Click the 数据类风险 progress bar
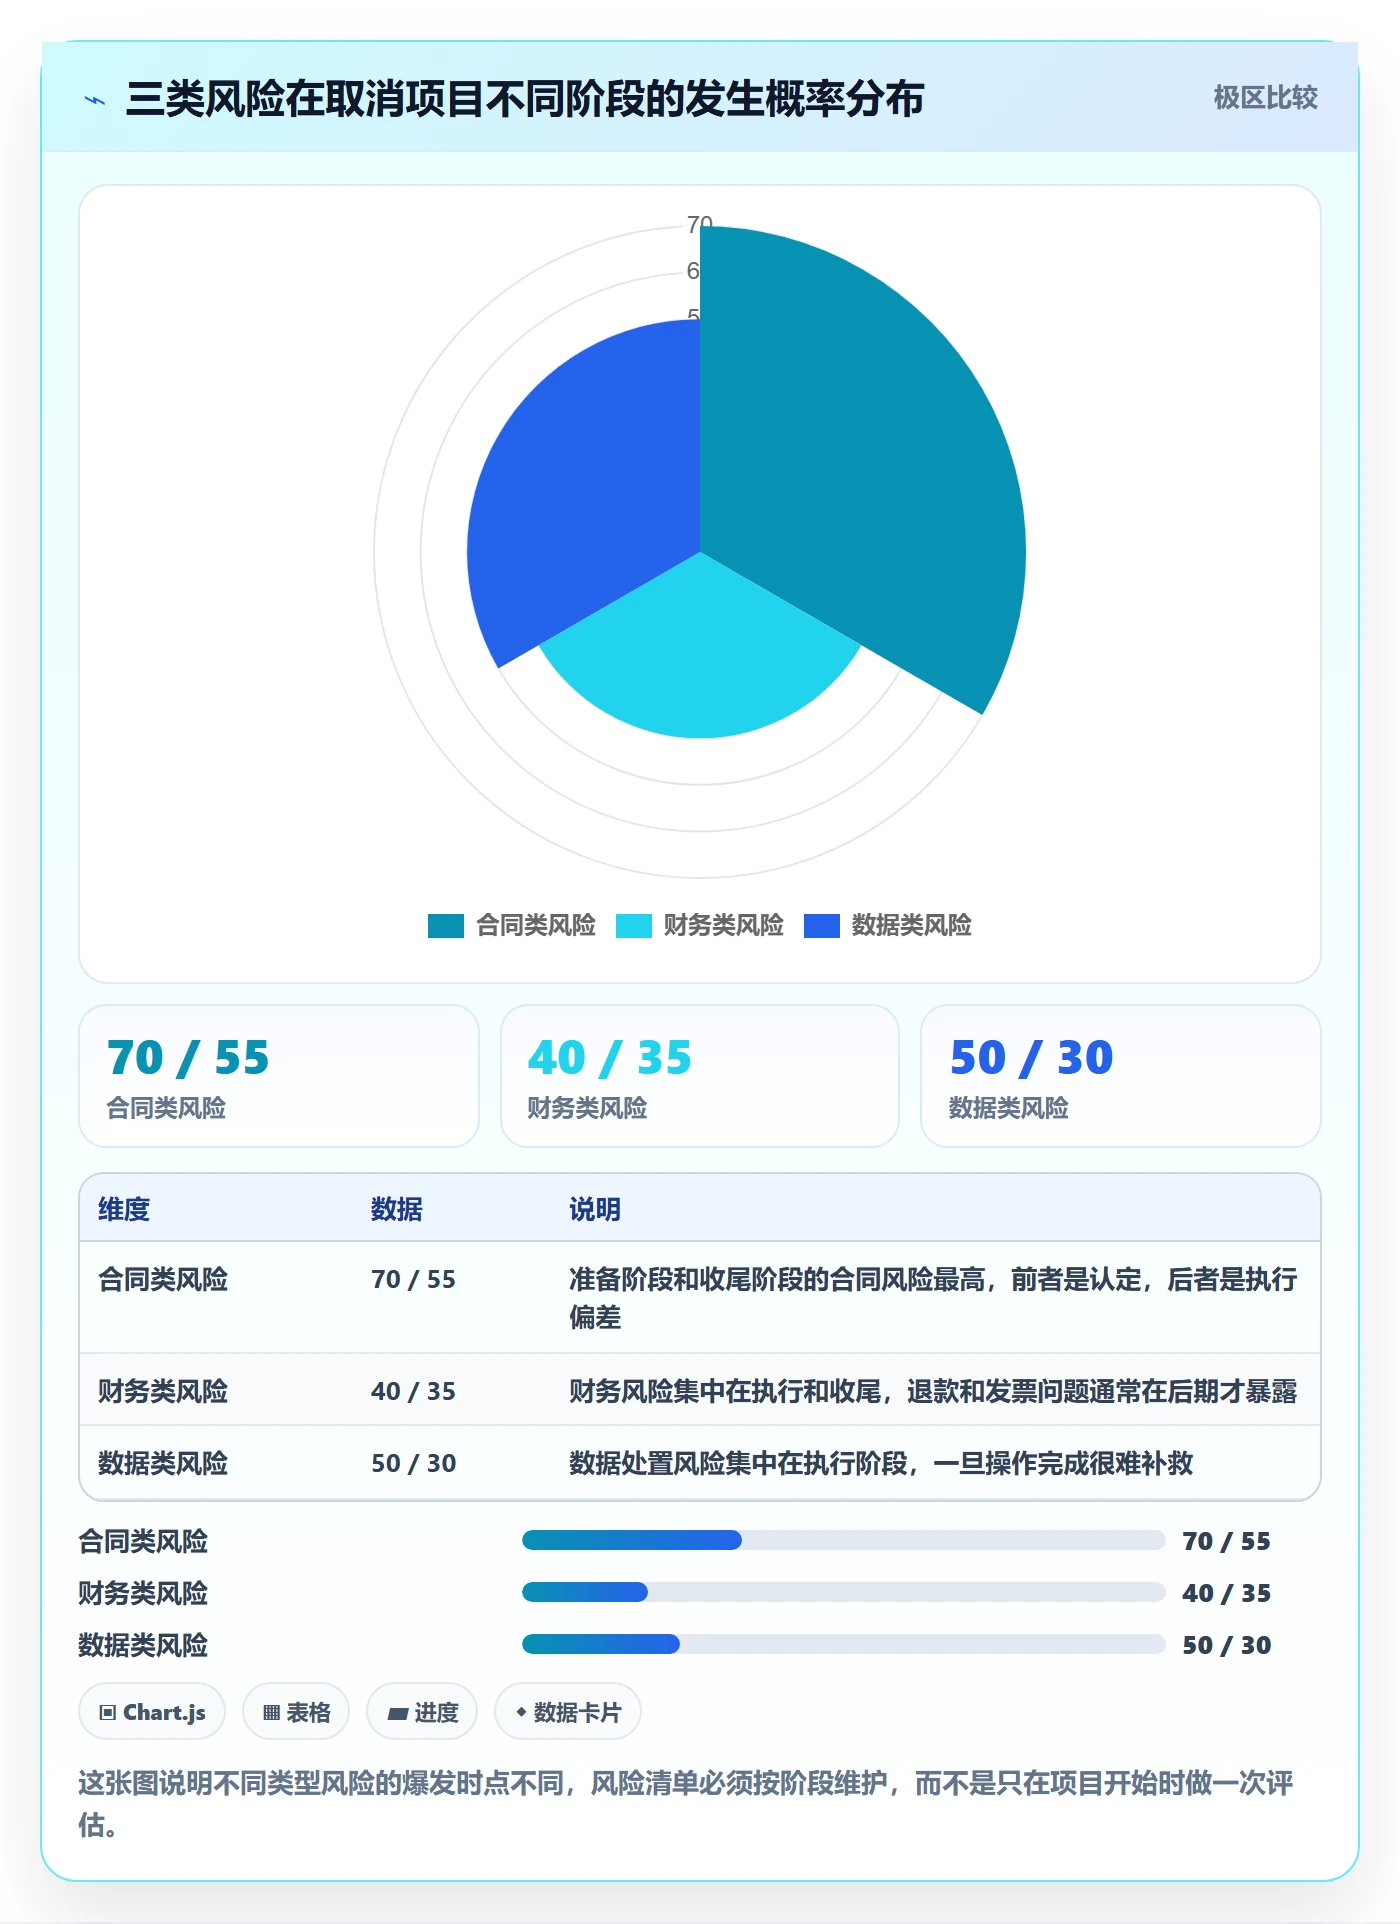Viewport: 1400px width, 1924px height. point(843,1644)
